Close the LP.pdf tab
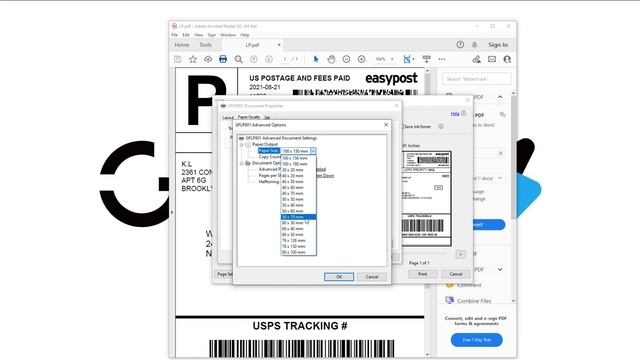The height and width of the screenshot is (360, 640). (279, 45)
